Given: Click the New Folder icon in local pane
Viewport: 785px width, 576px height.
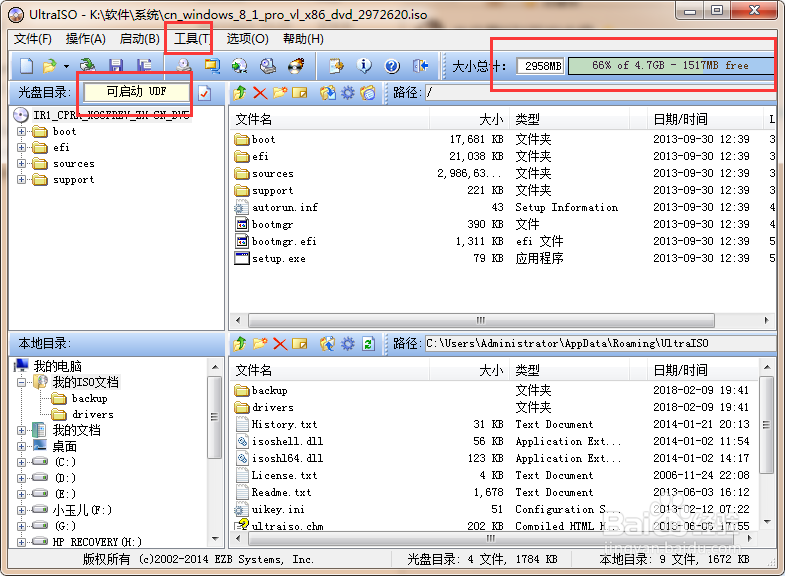Looking at the screenshot, I should (x=260, y=344).
